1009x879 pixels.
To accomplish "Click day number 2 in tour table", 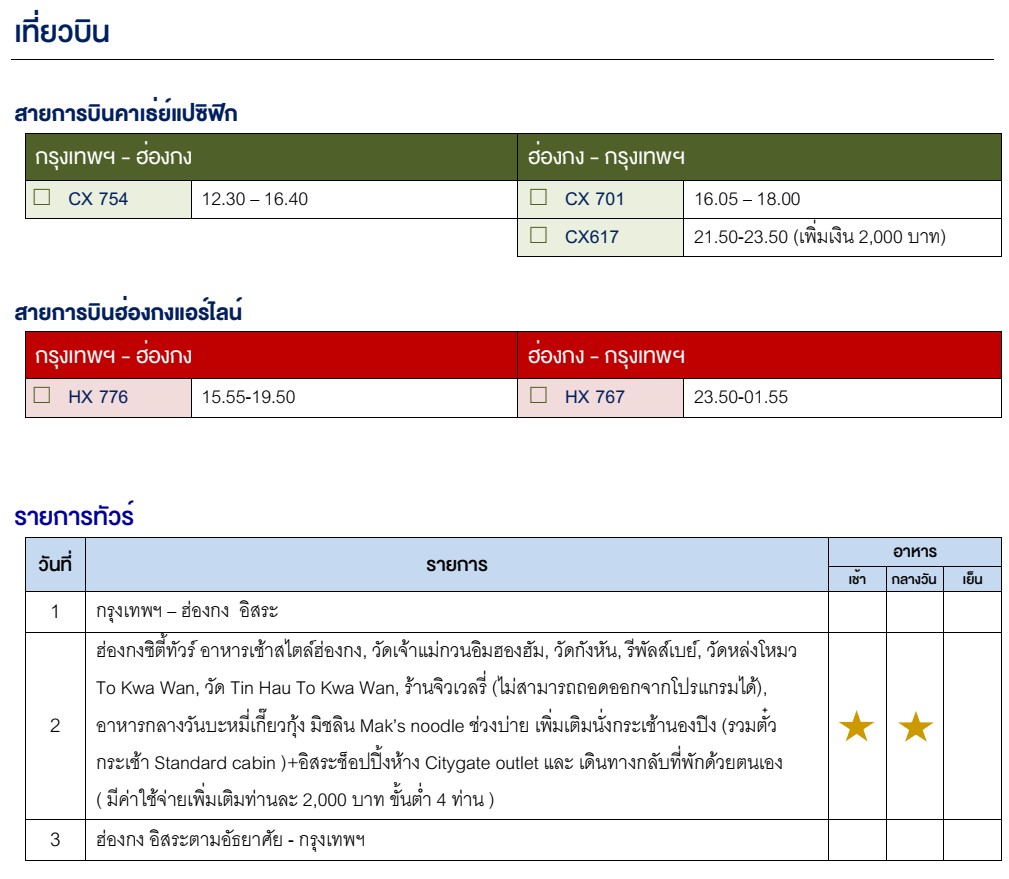I will [55, 726].
